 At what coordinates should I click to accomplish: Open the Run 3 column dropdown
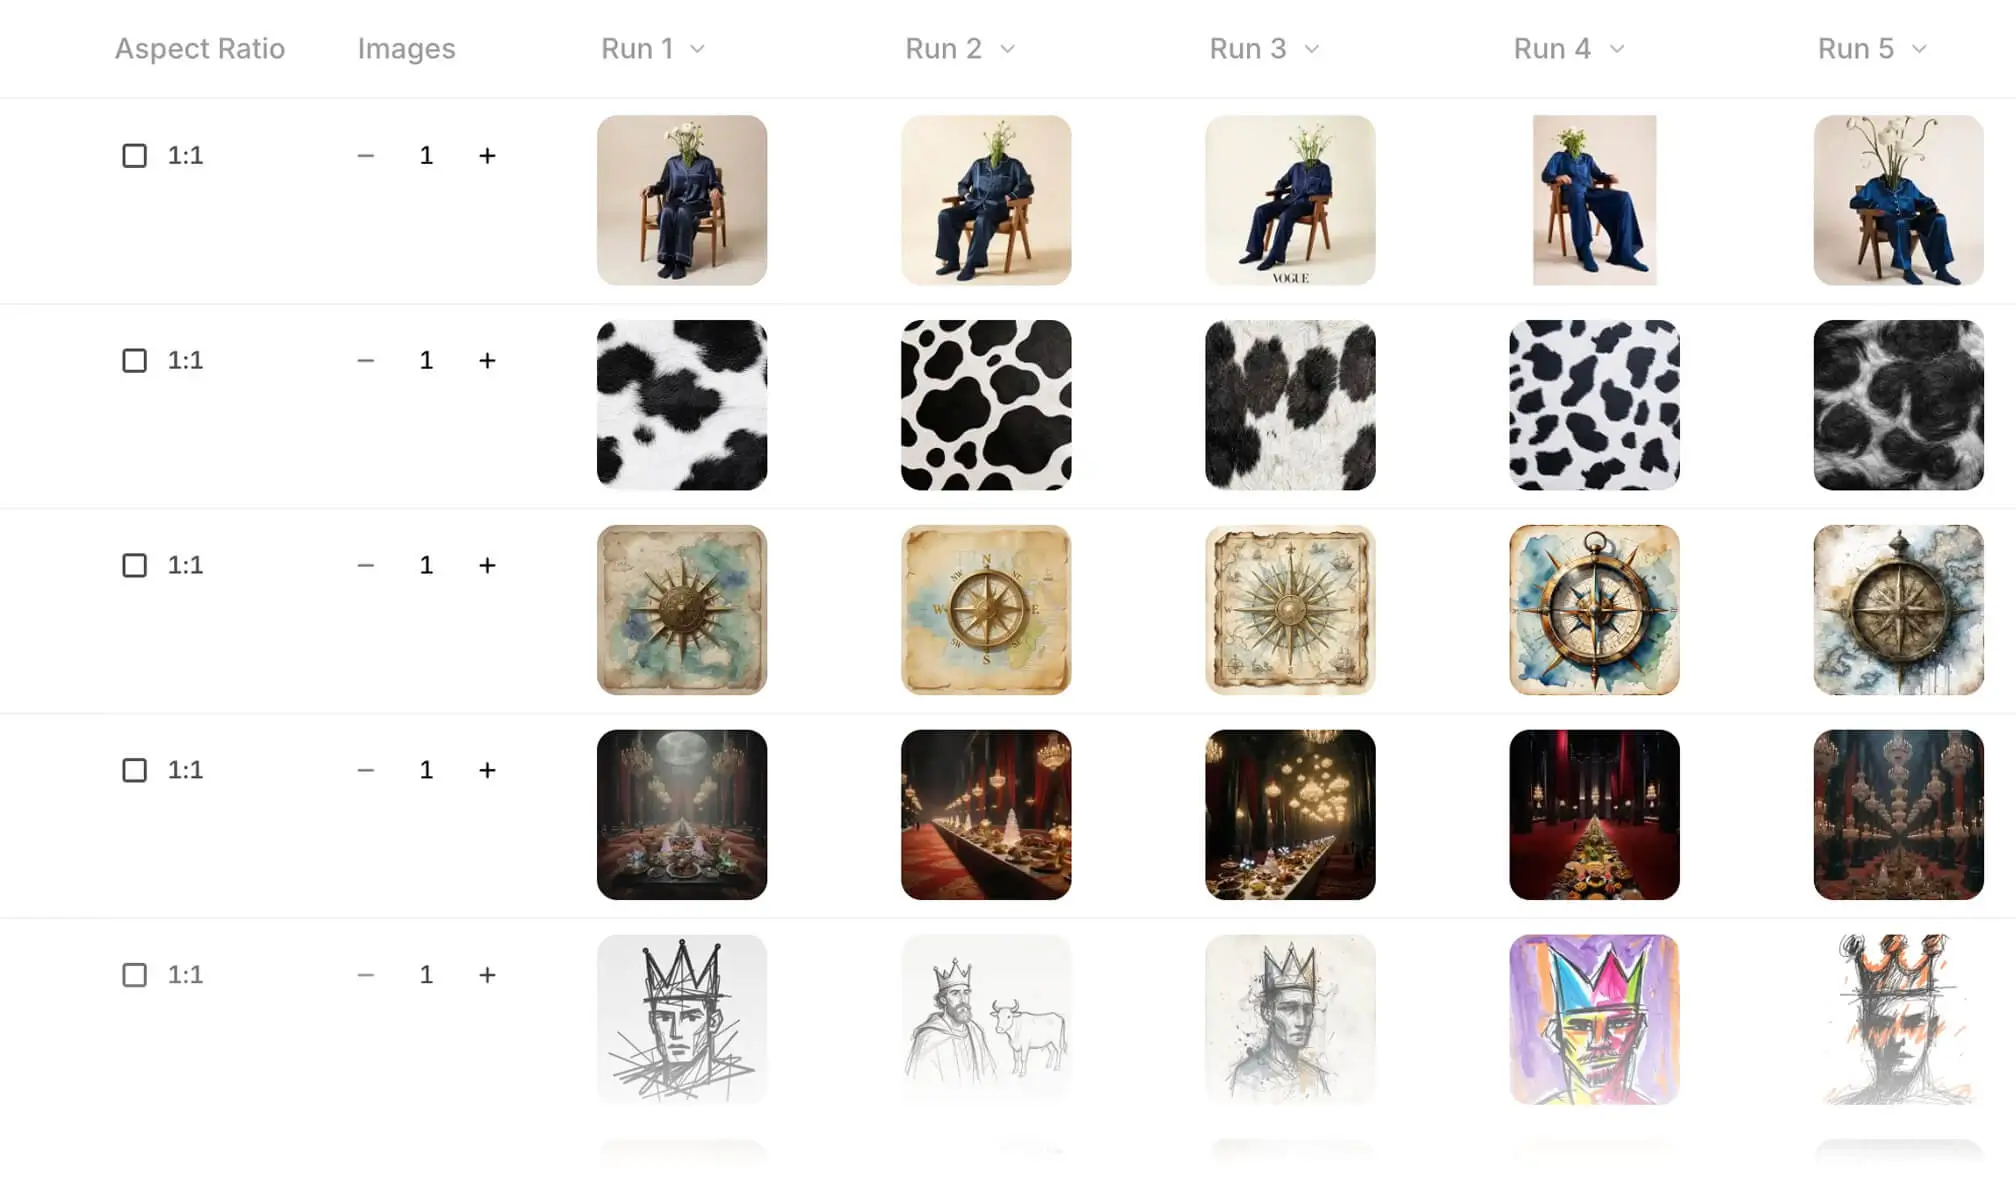(1264, 49)
